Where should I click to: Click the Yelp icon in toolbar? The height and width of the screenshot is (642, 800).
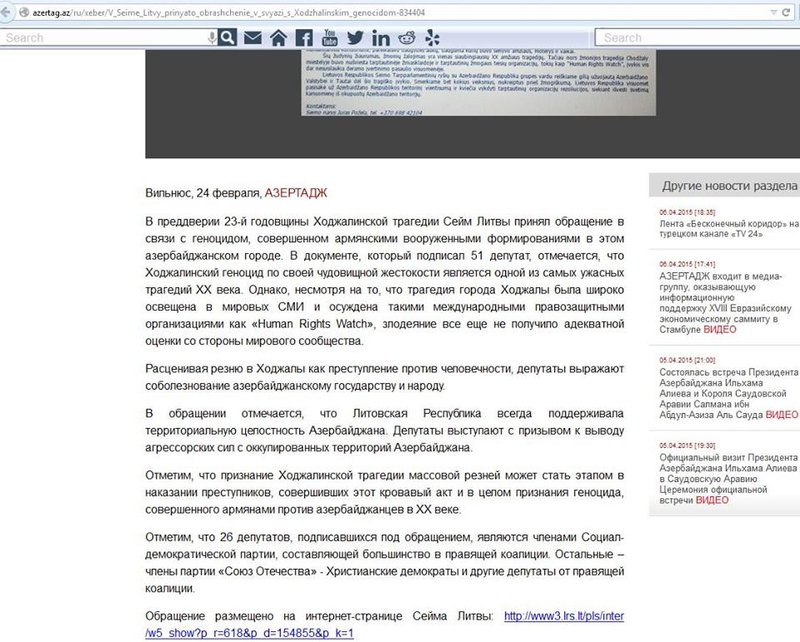tap(432, 38)
